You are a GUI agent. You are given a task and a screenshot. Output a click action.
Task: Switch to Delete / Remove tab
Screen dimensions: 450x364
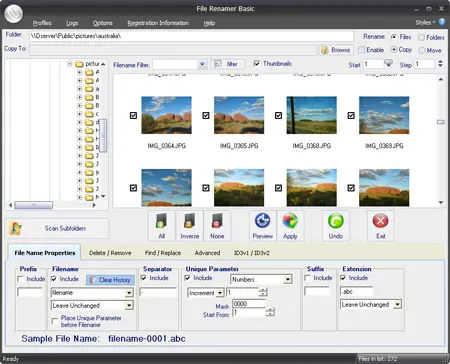pos(110,253)
